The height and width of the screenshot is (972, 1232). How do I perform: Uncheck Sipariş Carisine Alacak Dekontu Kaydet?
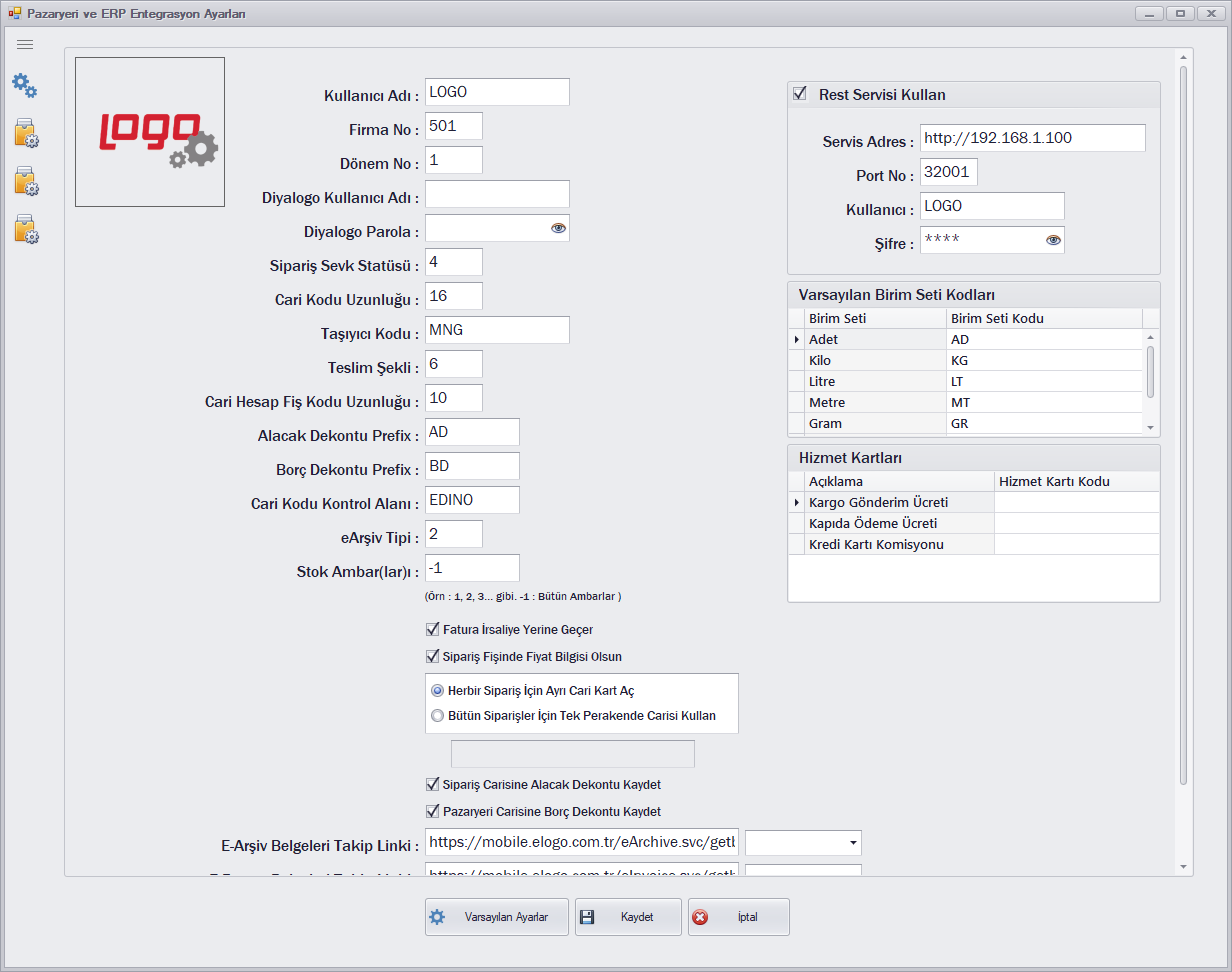click(x=433, y=785)
